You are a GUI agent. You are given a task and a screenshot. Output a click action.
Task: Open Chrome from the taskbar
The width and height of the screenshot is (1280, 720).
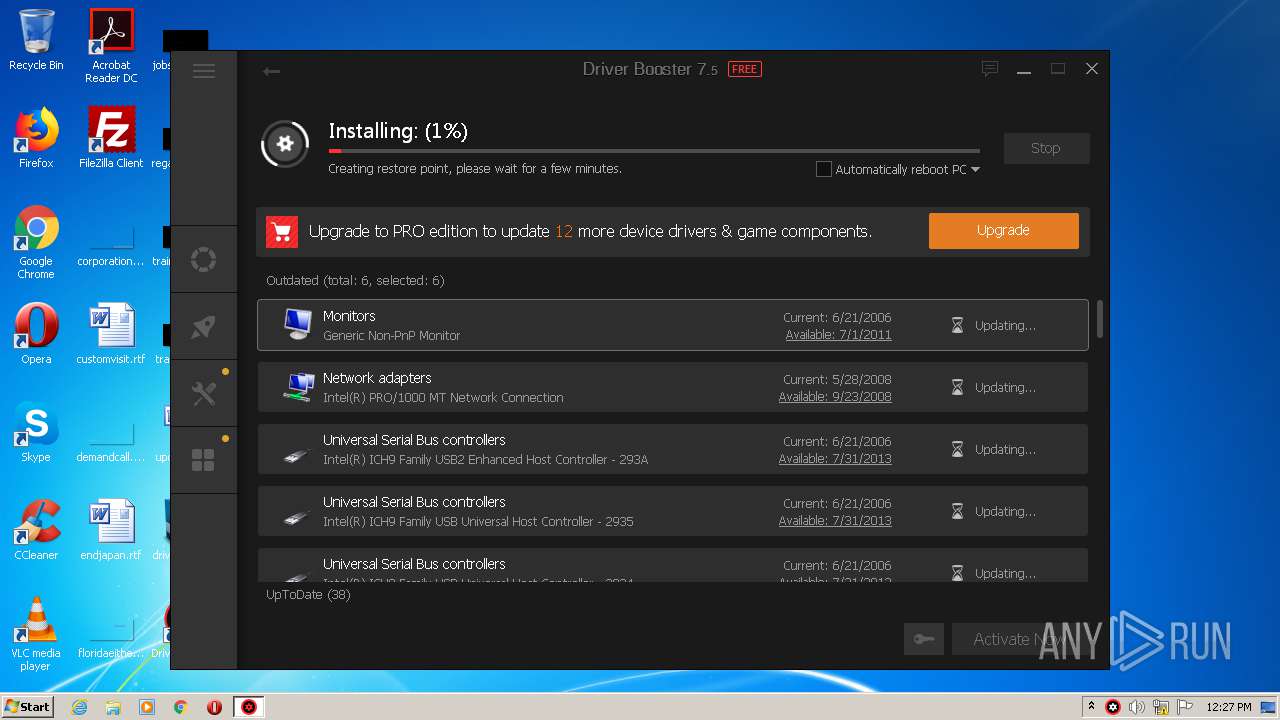180,707
